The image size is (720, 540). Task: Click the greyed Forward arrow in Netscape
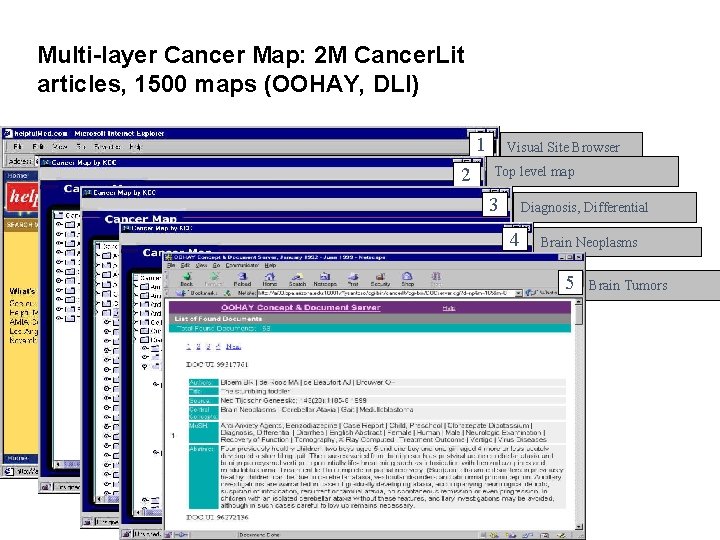click(214, 279)
